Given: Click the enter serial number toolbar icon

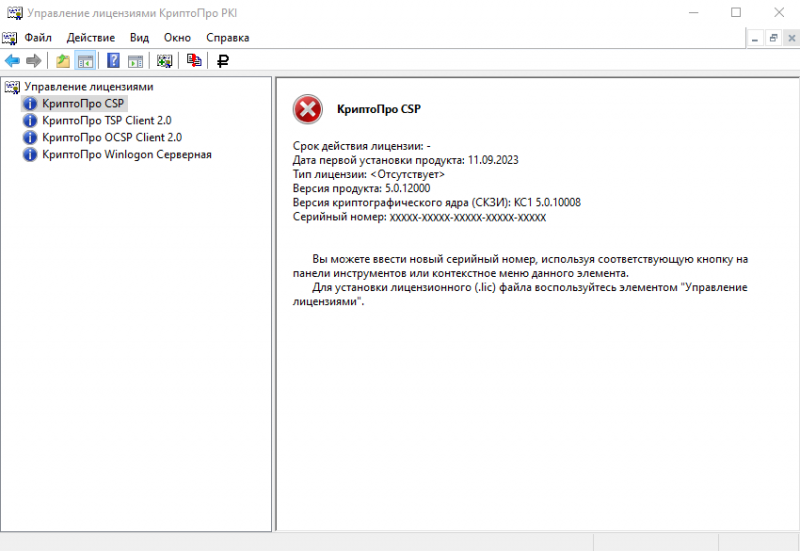Looking at the screenshot, I should [165, 61].
